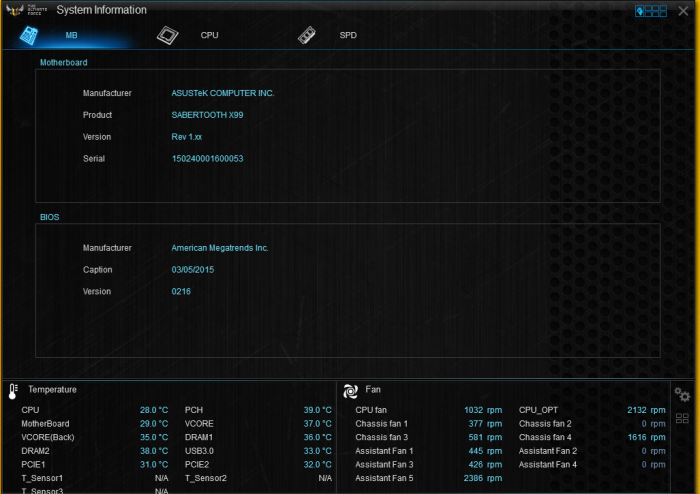Select serial number 150240001600053
The height and width of the screenshot is (494, 700).
click(208, 159)
